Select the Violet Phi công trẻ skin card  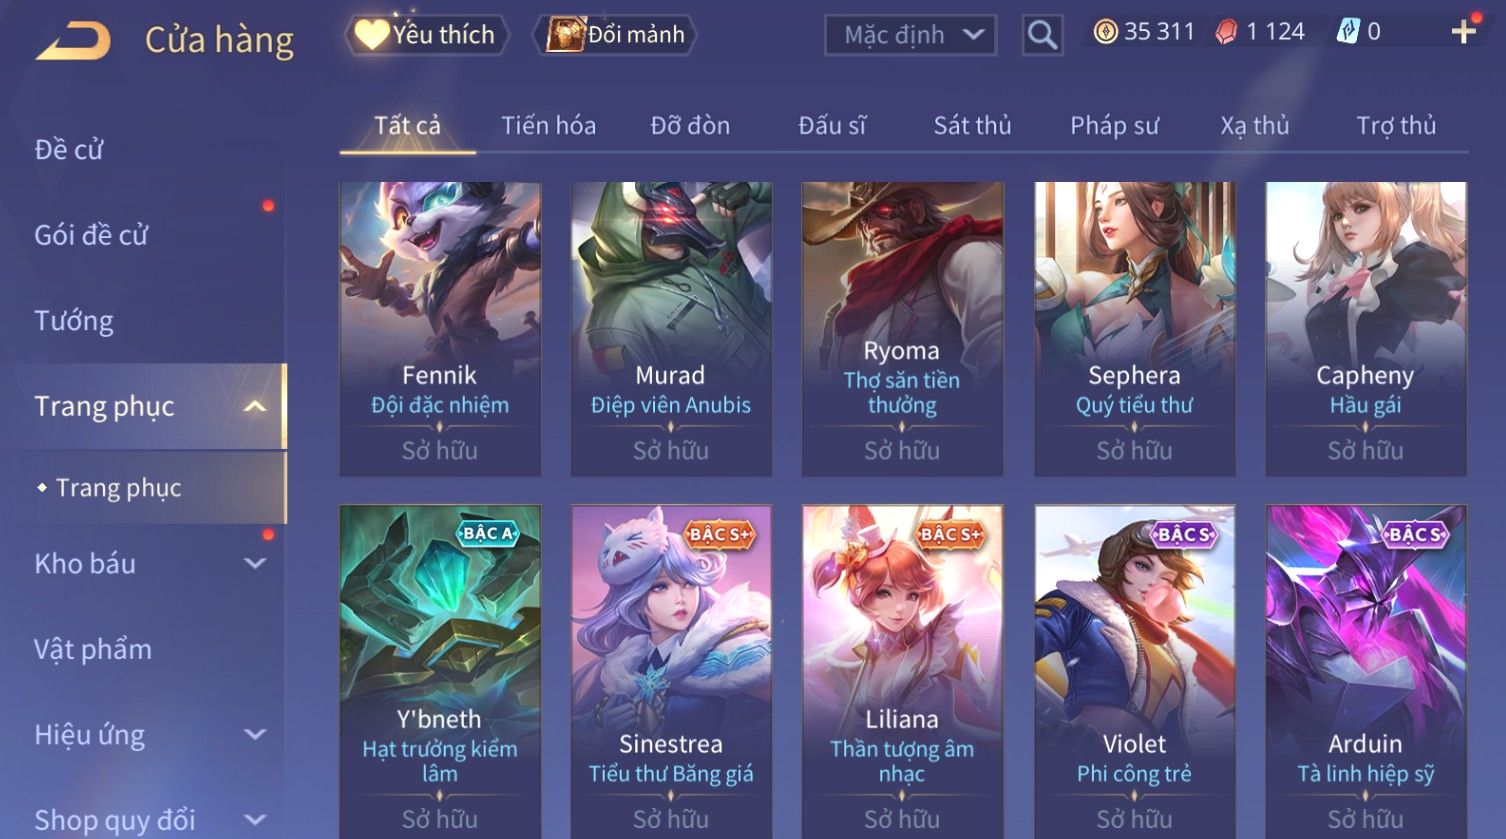click(1134, 672)
